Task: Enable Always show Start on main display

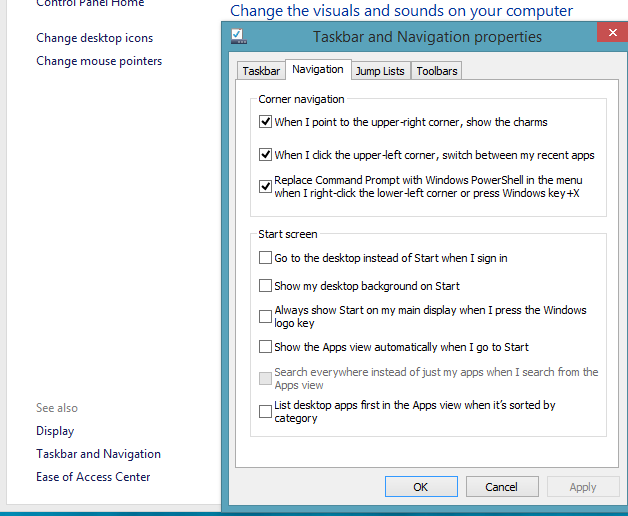Action: pyautogui.click(x=266, y=317)
